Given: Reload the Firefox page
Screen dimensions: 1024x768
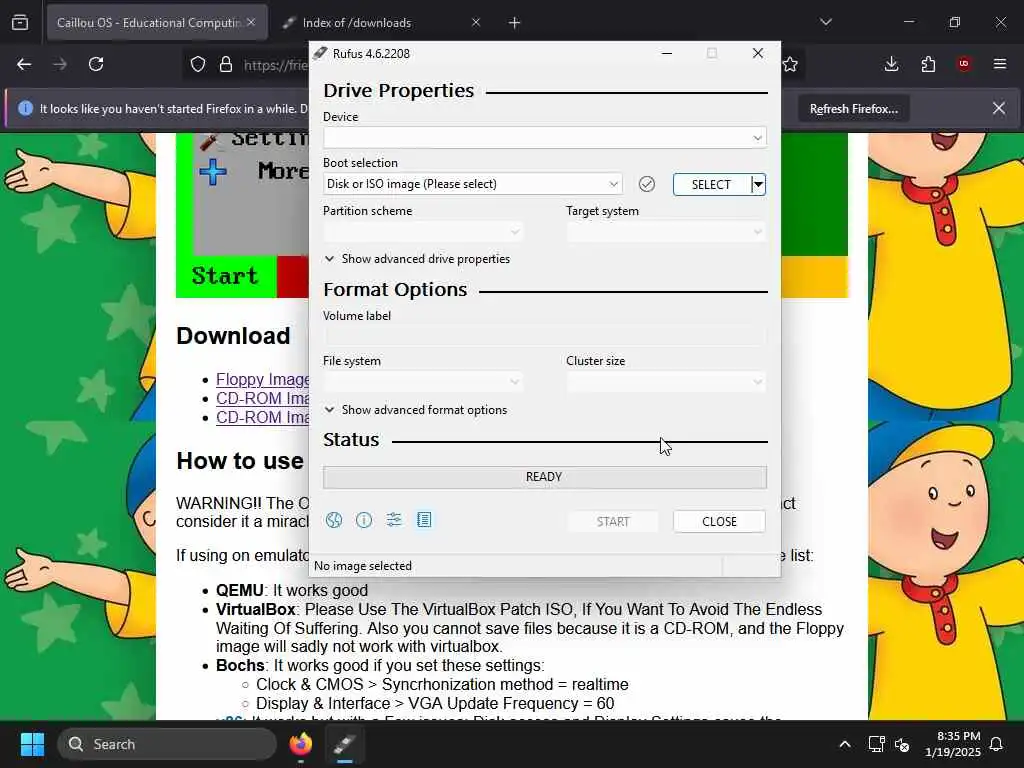Looking at the screenshot, I should click(x=96, y=64).
